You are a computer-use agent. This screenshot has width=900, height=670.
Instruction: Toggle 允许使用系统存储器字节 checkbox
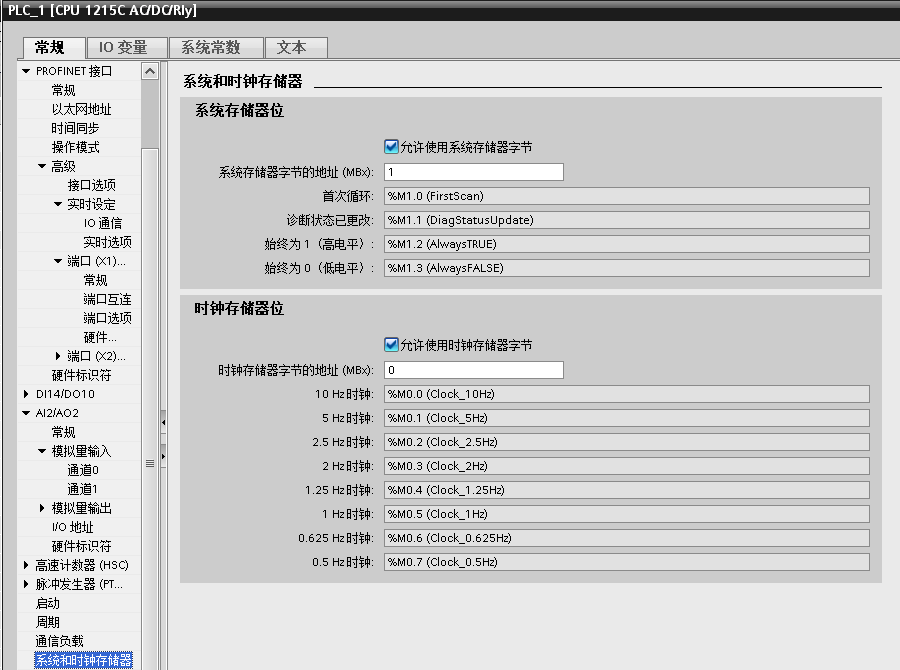pyautogui.click(x=391, y=147)
